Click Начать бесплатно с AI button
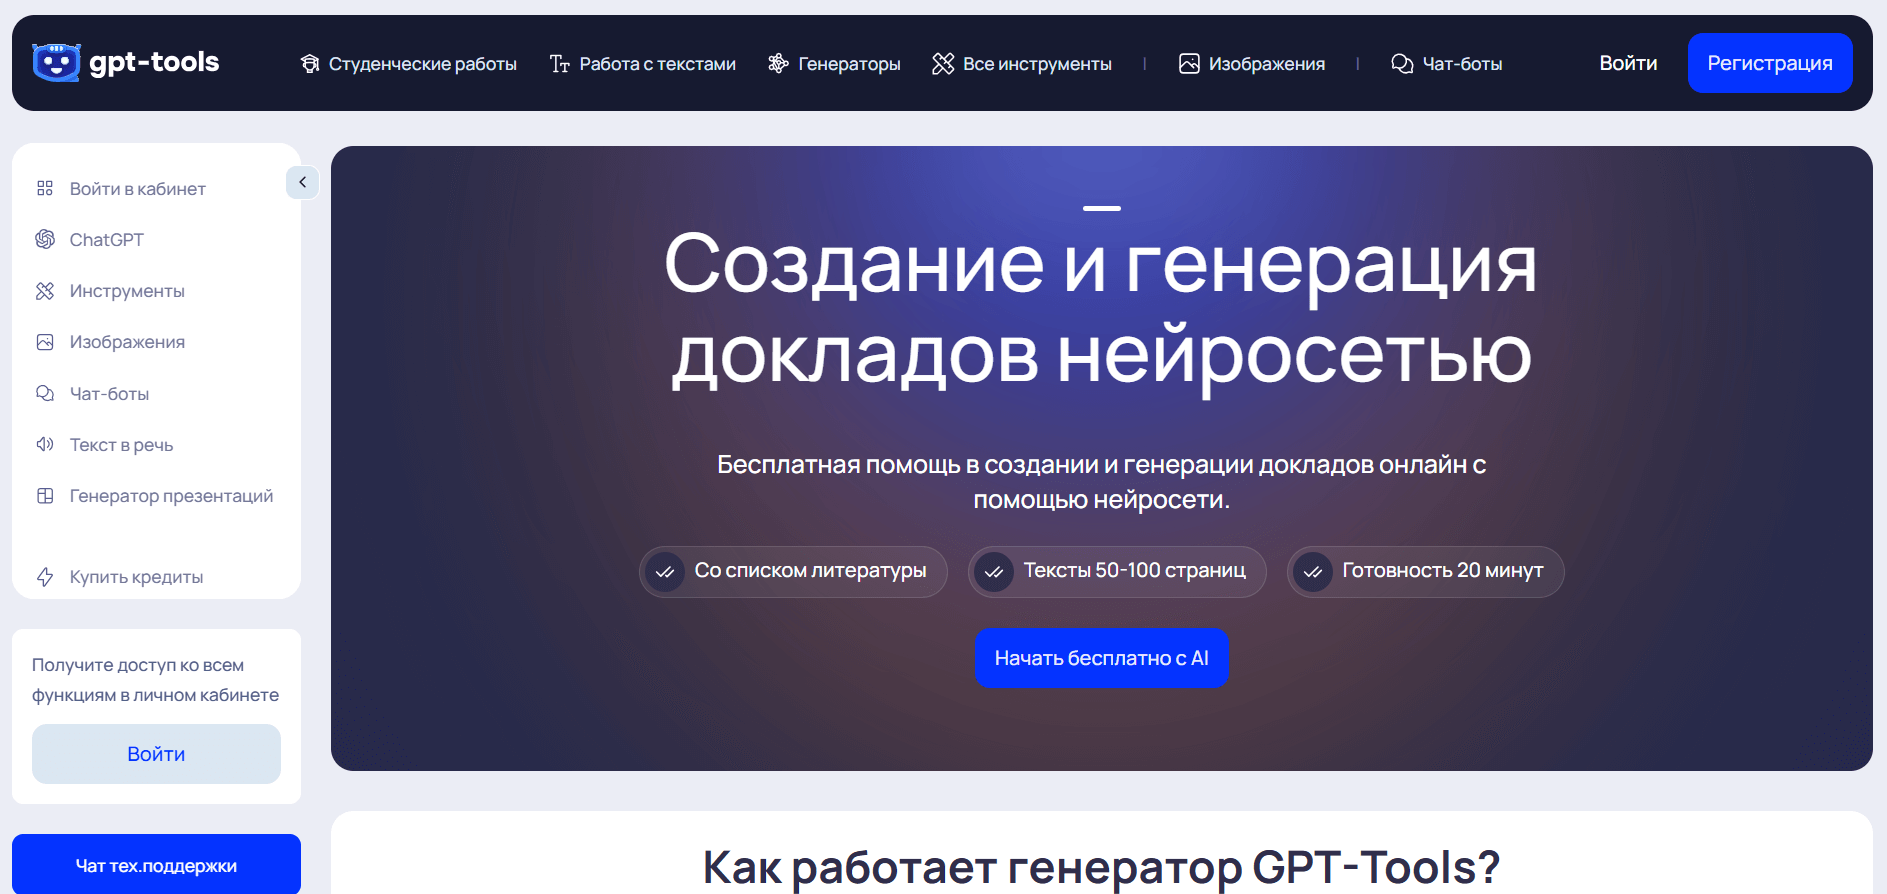1887x894 pixels. (1102, 658)
